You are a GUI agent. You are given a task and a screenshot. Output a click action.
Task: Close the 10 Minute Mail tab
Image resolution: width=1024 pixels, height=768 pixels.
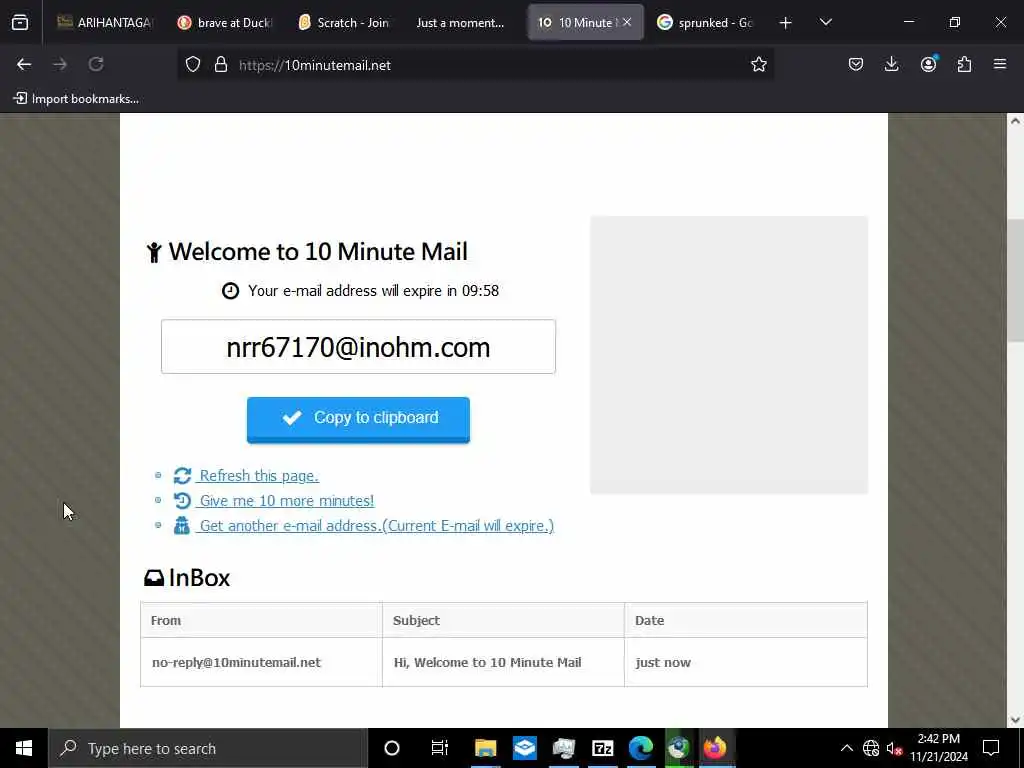(x=627, y=22)
